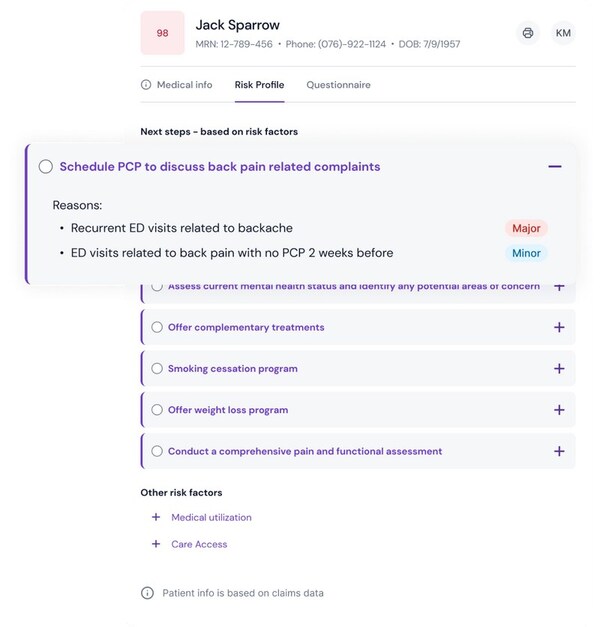Open the Medical info tab

(184, 85)
